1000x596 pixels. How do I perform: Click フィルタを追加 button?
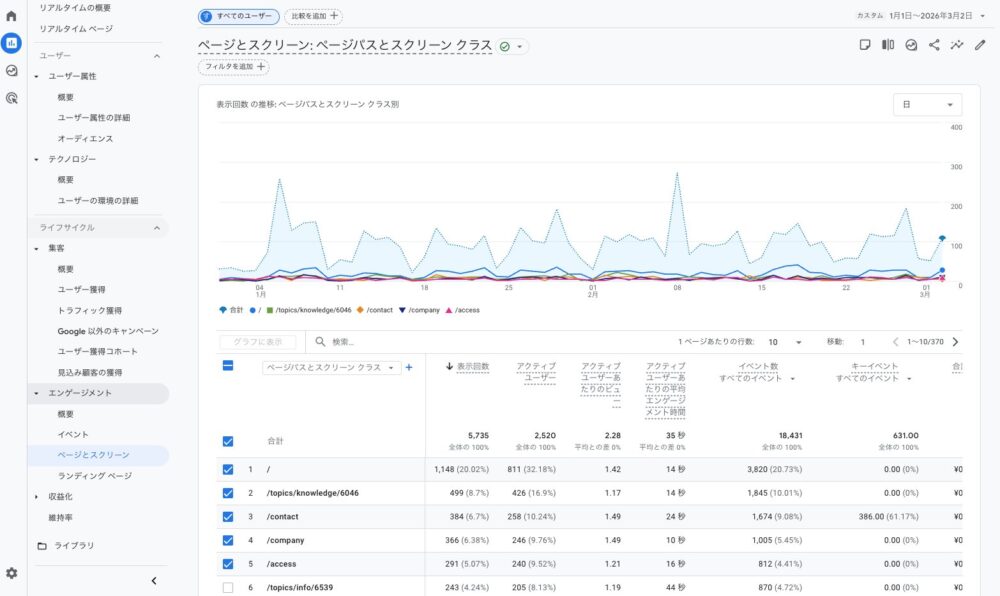(234, 67)
